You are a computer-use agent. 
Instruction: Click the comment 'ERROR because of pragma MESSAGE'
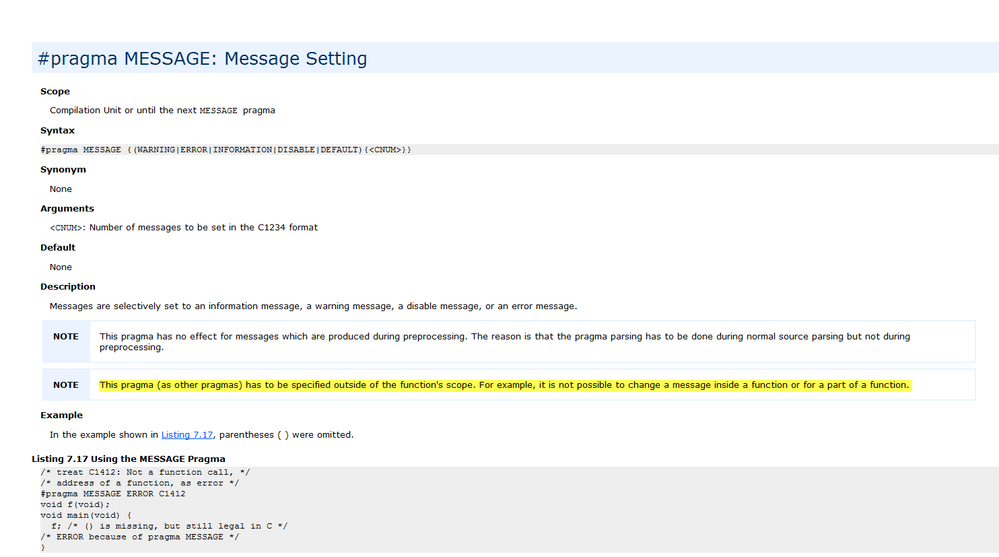point(140,537)
